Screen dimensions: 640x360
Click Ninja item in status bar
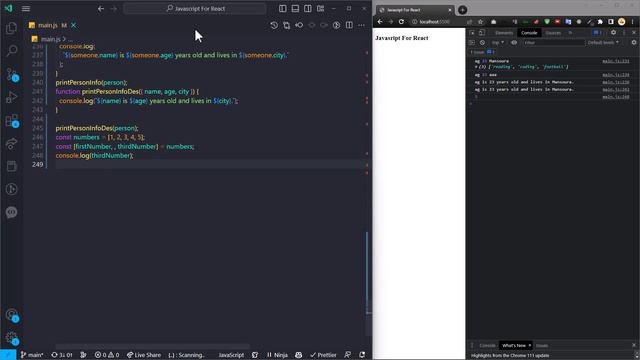(277, 355)
